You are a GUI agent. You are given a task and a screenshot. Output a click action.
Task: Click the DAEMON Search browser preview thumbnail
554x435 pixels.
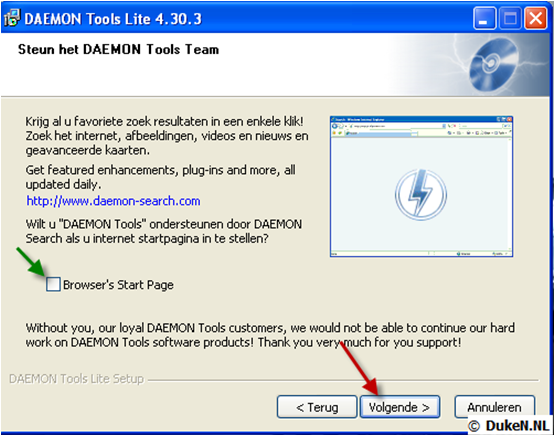(421, 187)
